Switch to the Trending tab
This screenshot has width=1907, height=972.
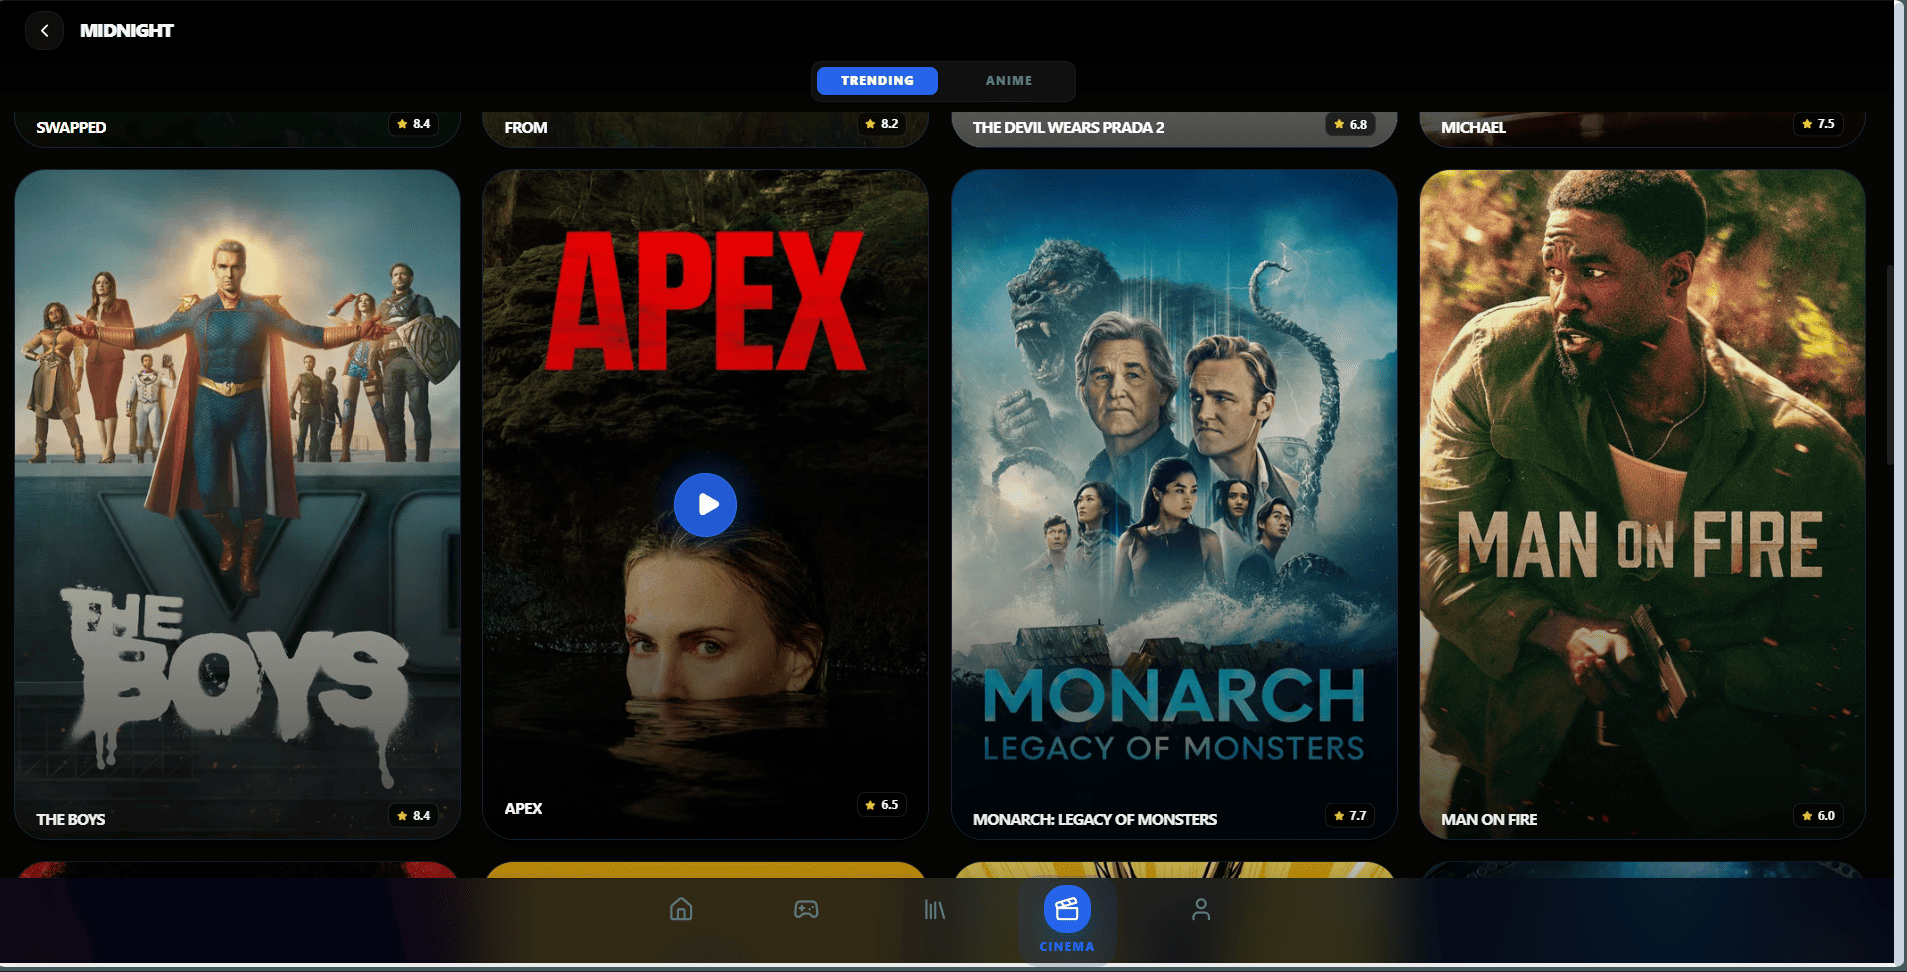[x=877, y=81]
